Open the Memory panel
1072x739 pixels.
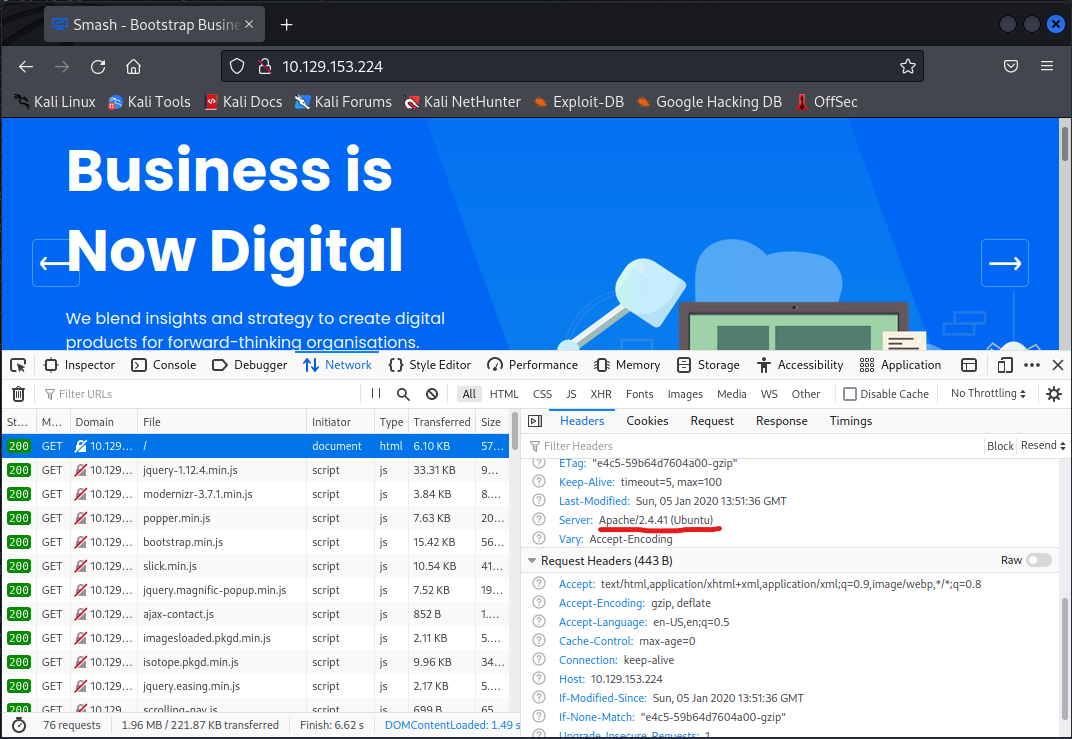pyautogui.click(x=627, y=365)
